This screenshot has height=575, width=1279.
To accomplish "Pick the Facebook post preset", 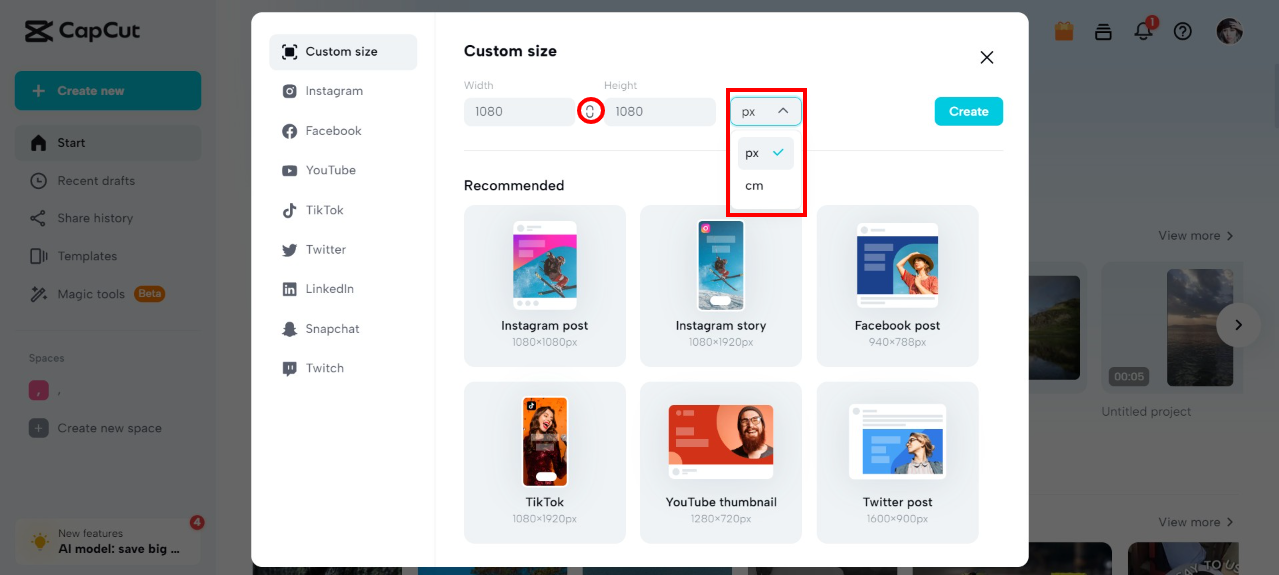I will point(898,286).
